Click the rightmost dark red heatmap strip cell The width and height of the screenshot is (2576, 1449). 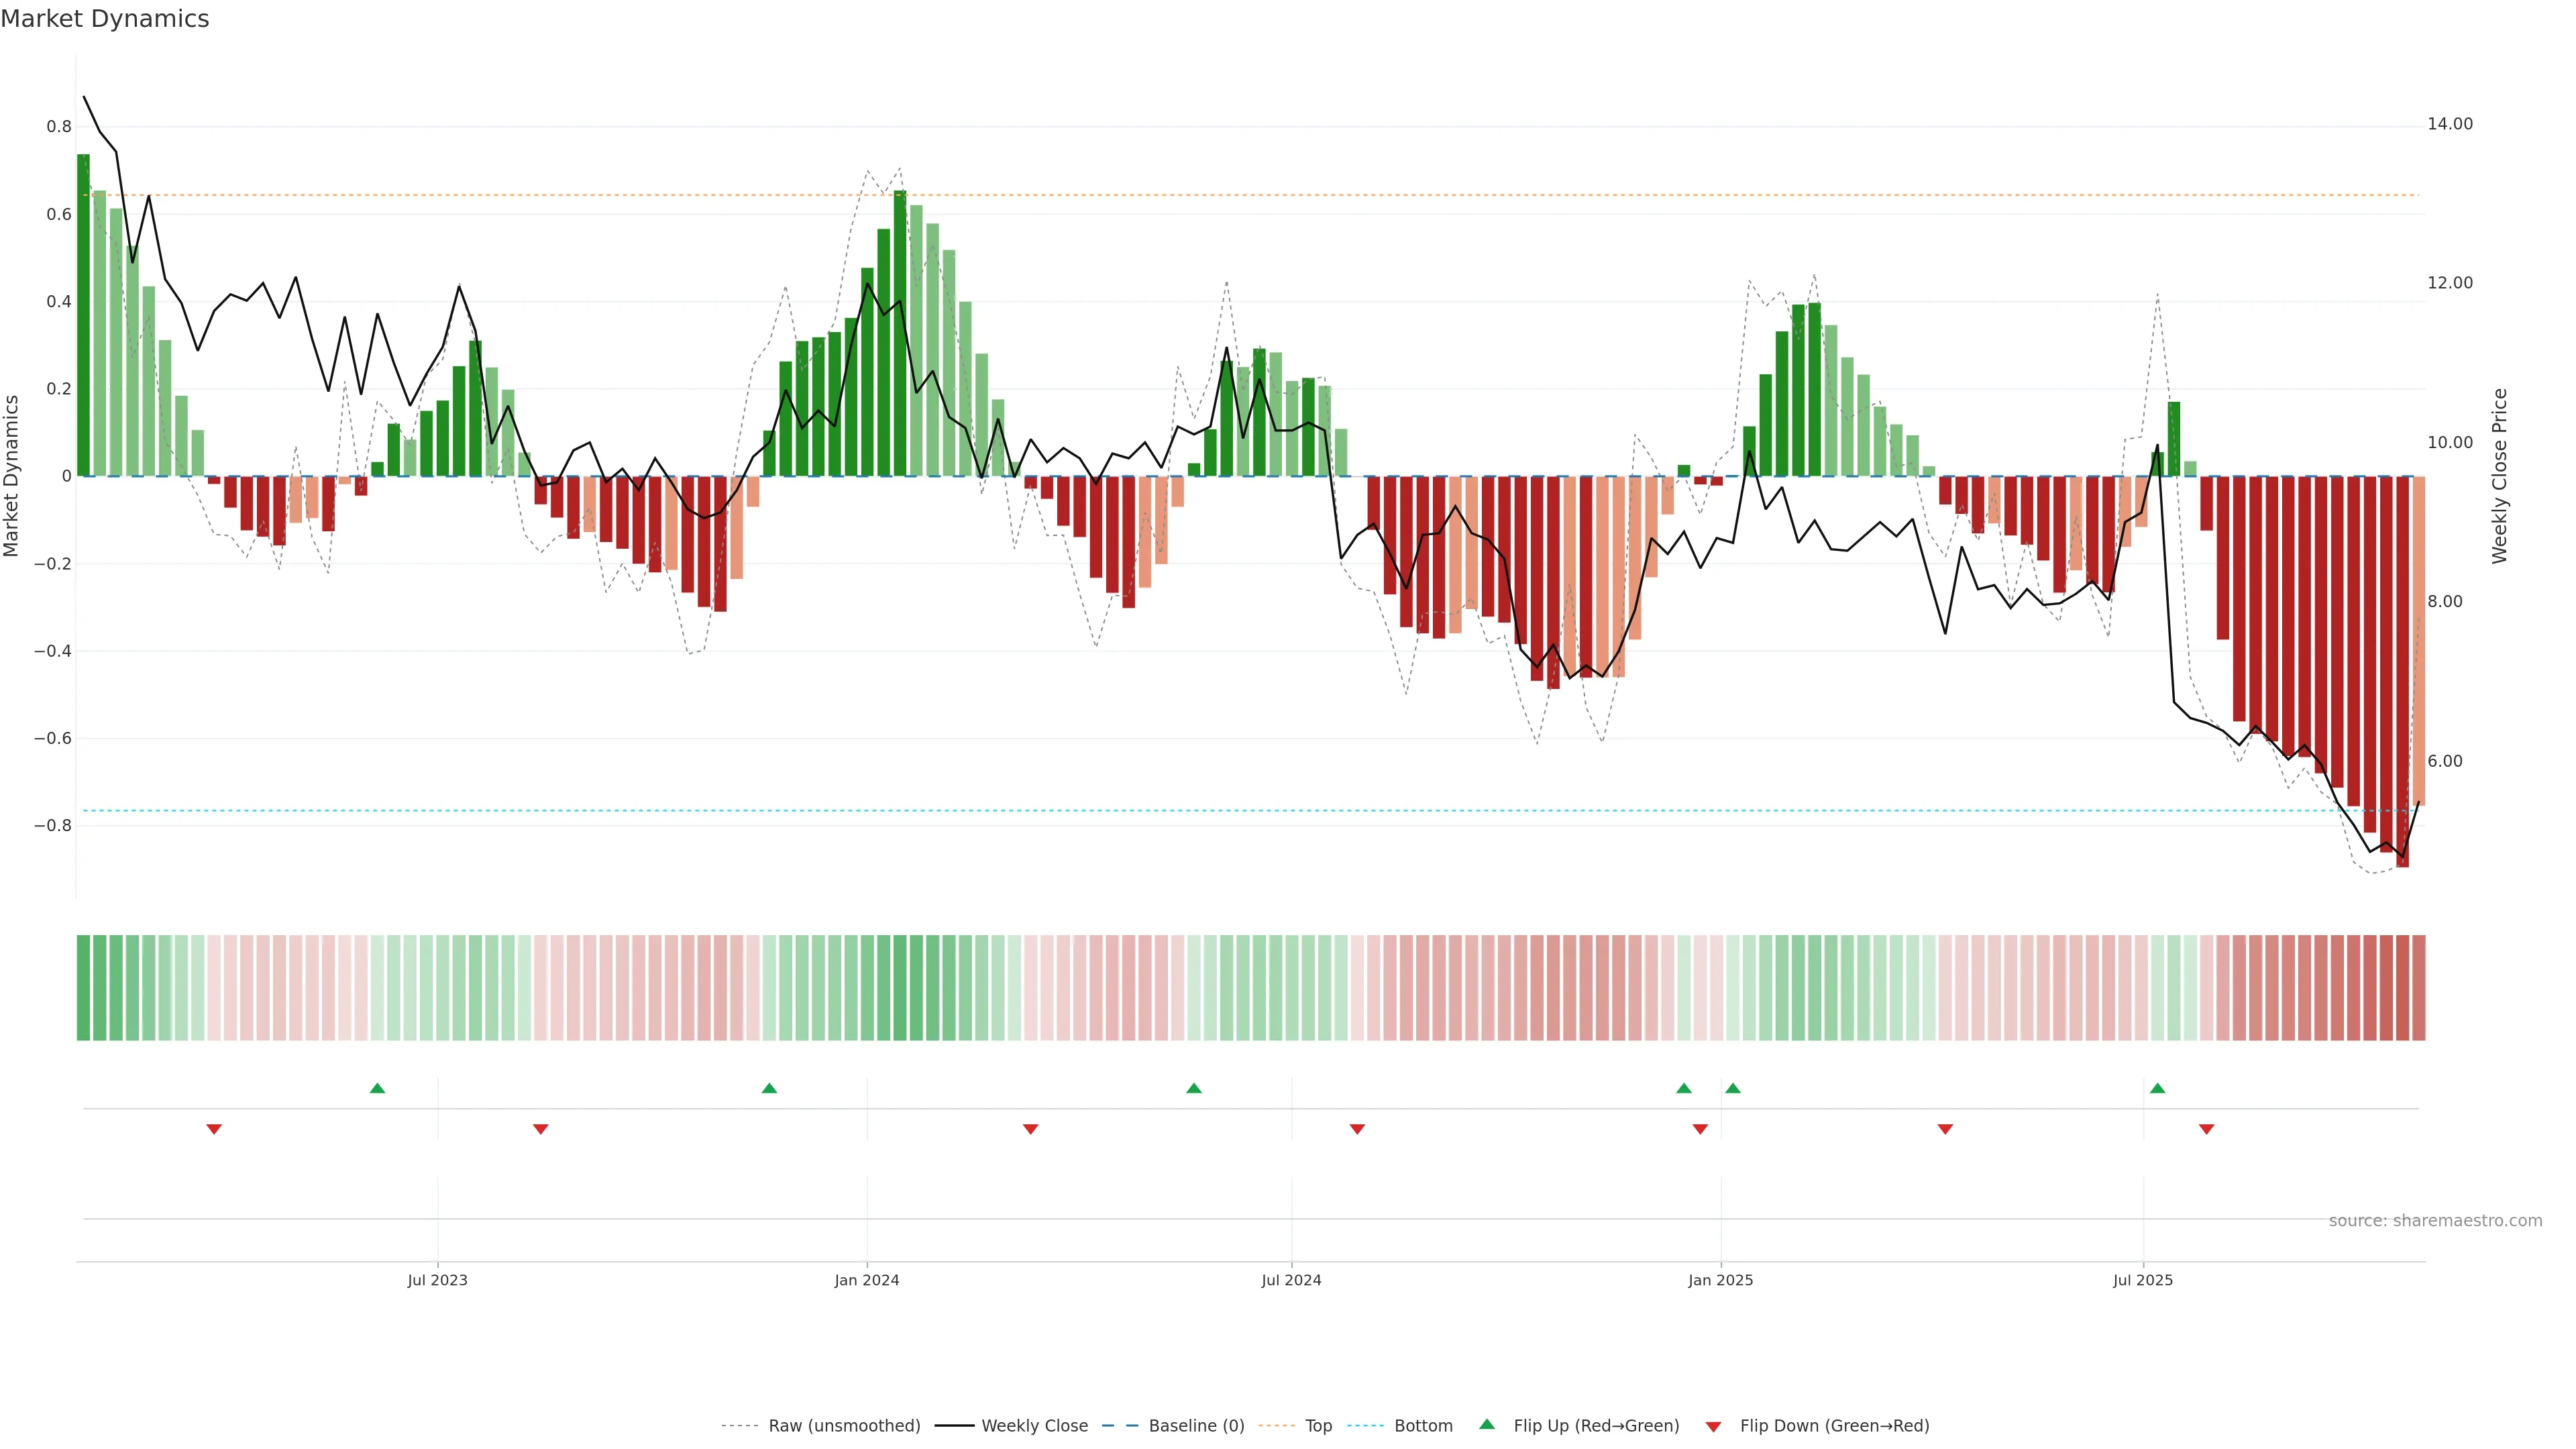[2418, 988]
